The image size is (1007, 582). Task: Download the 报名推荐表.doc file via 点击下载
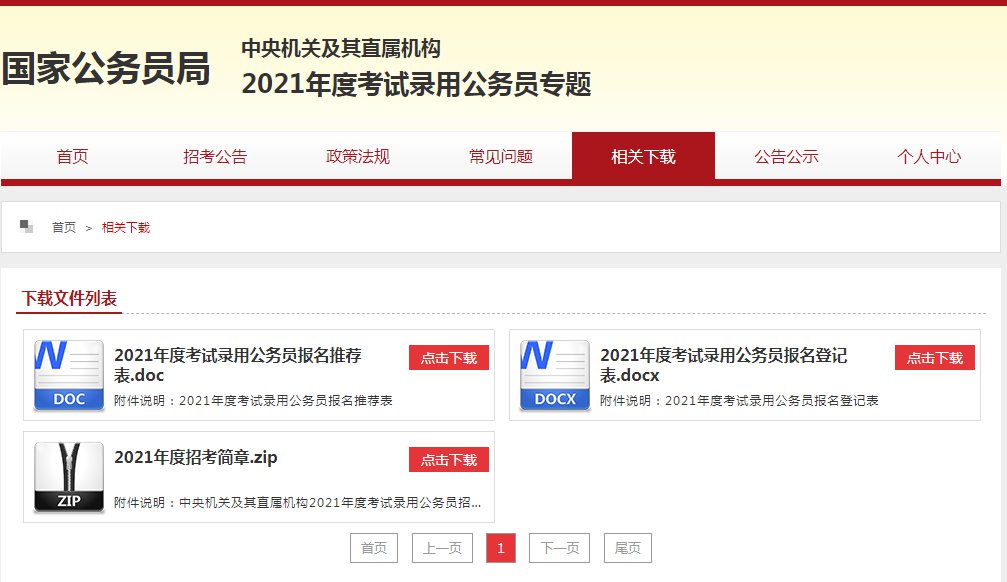click(449, 358)
